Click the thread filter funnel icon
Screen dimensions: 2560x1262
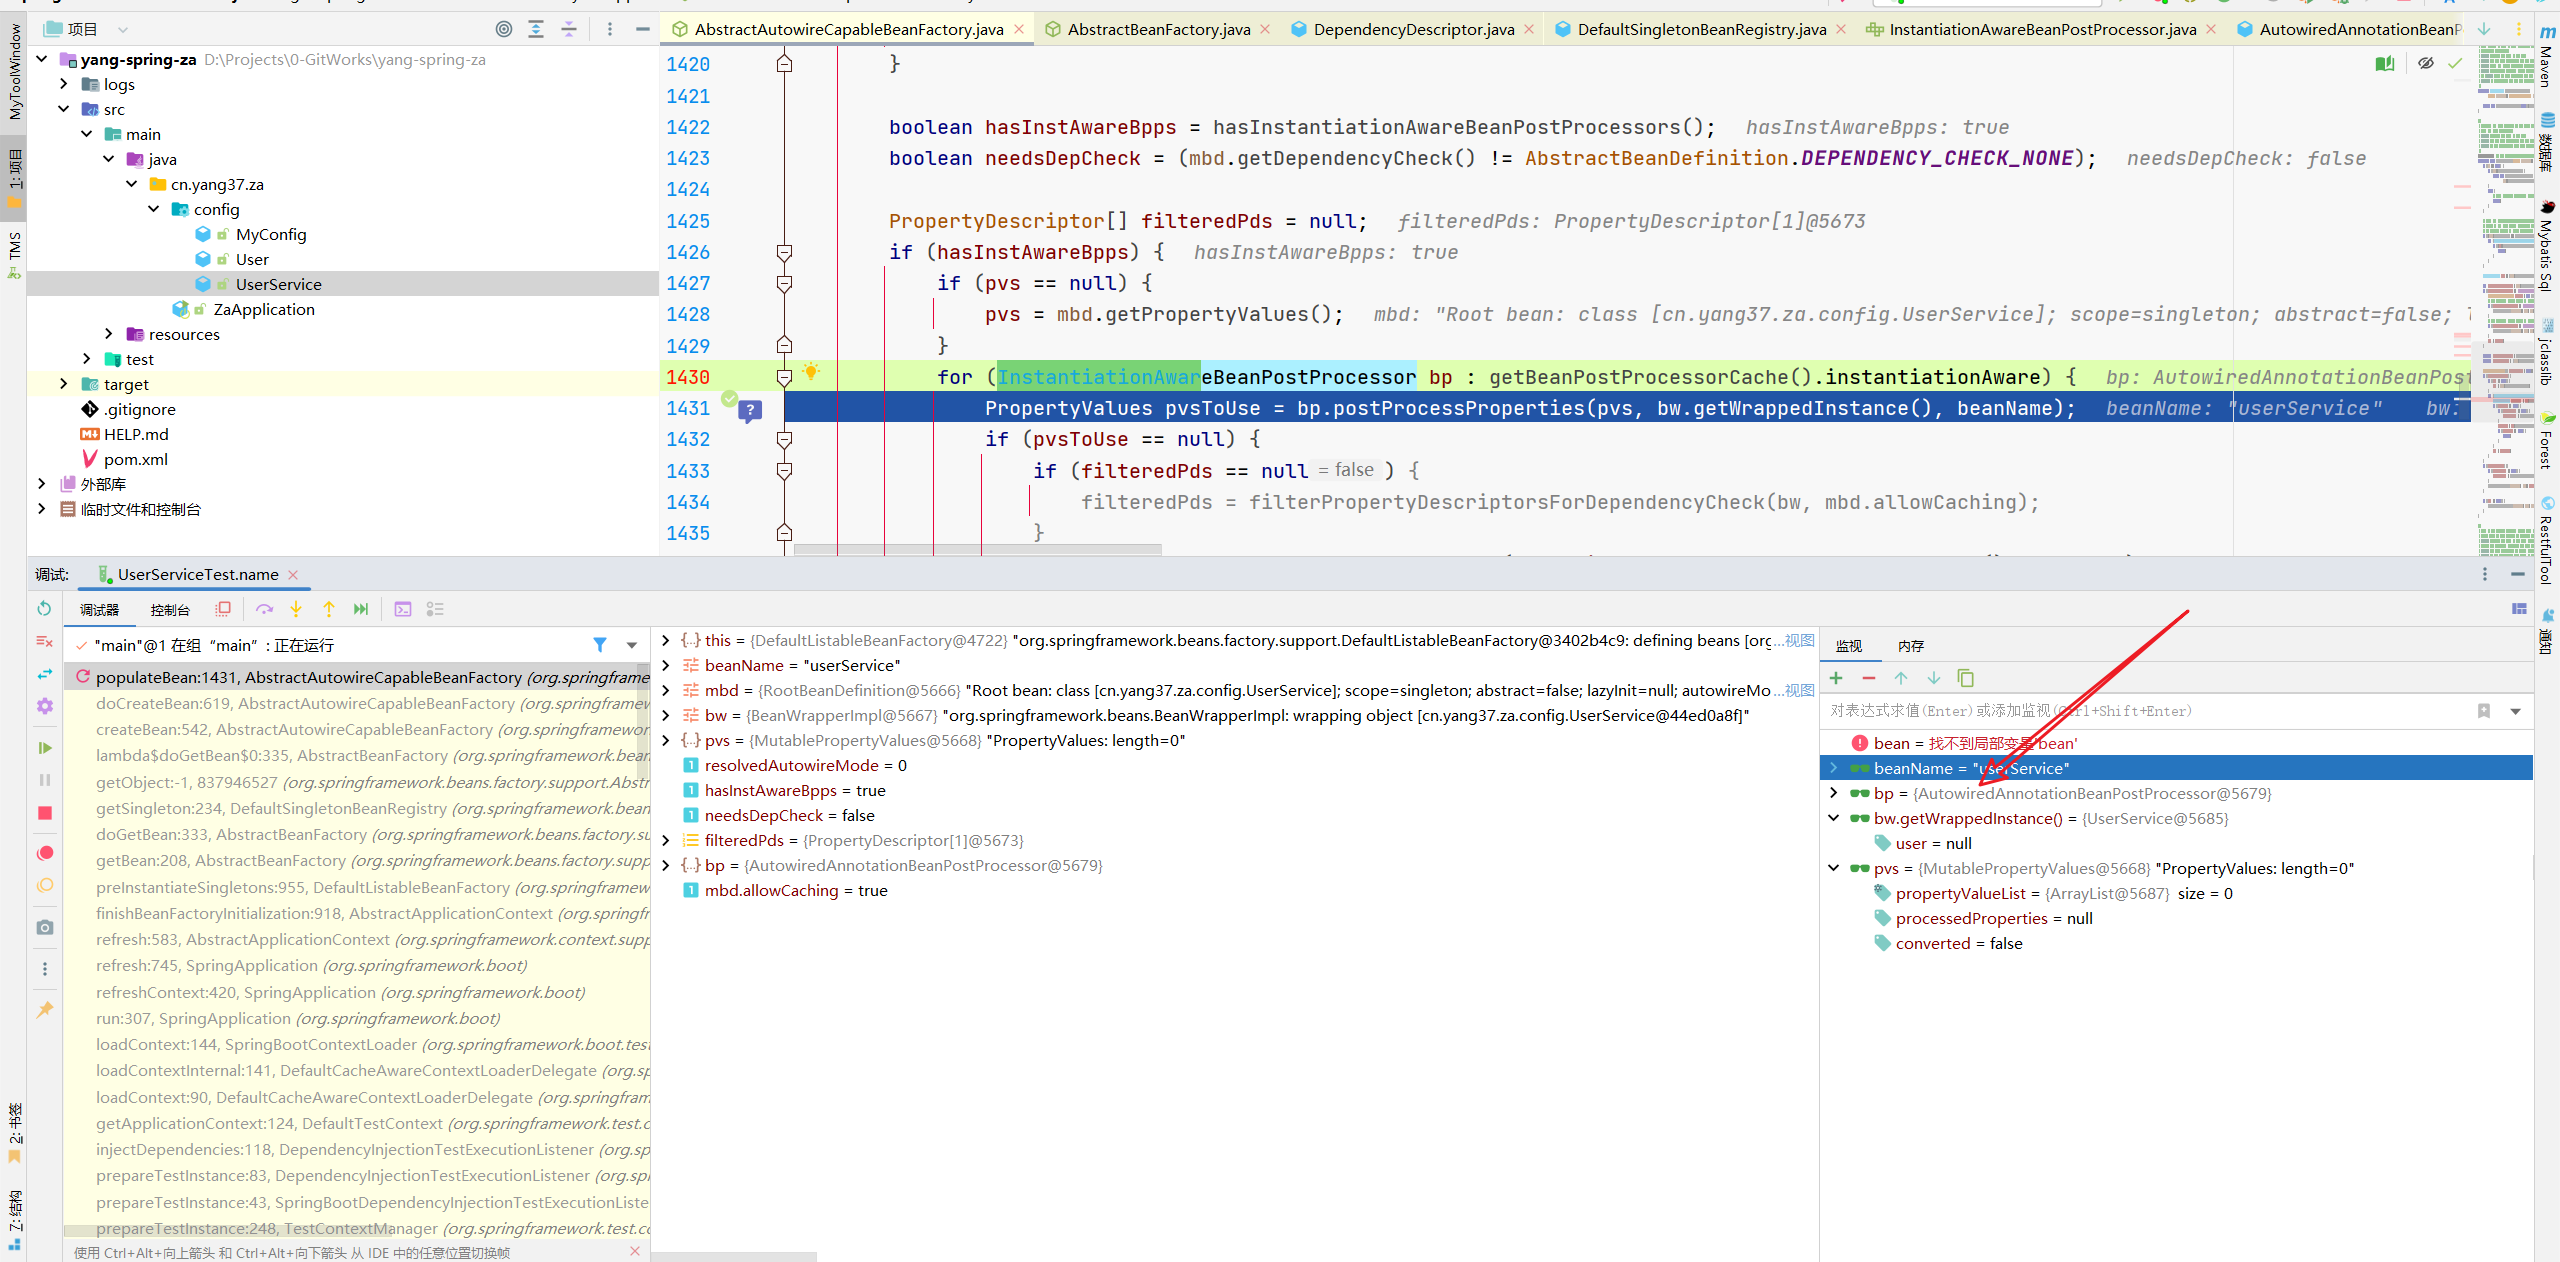[x=600, y=645]
